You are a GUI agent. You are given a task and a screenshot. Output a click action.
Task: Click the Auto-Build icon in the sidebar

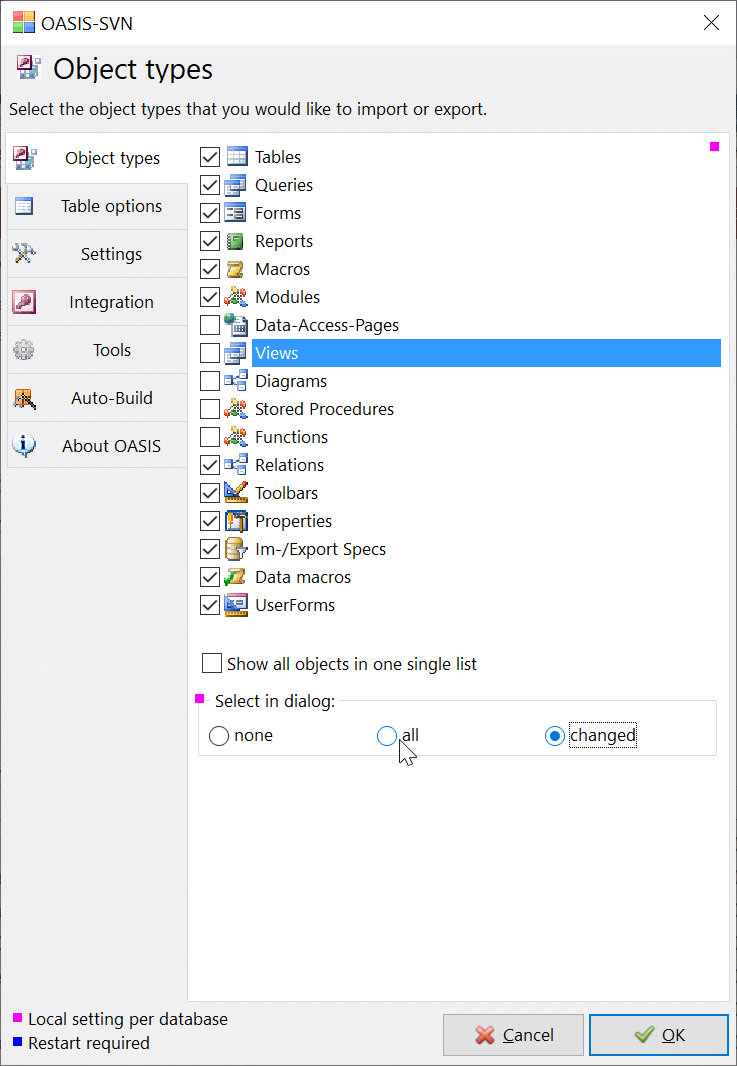(24, 398)
